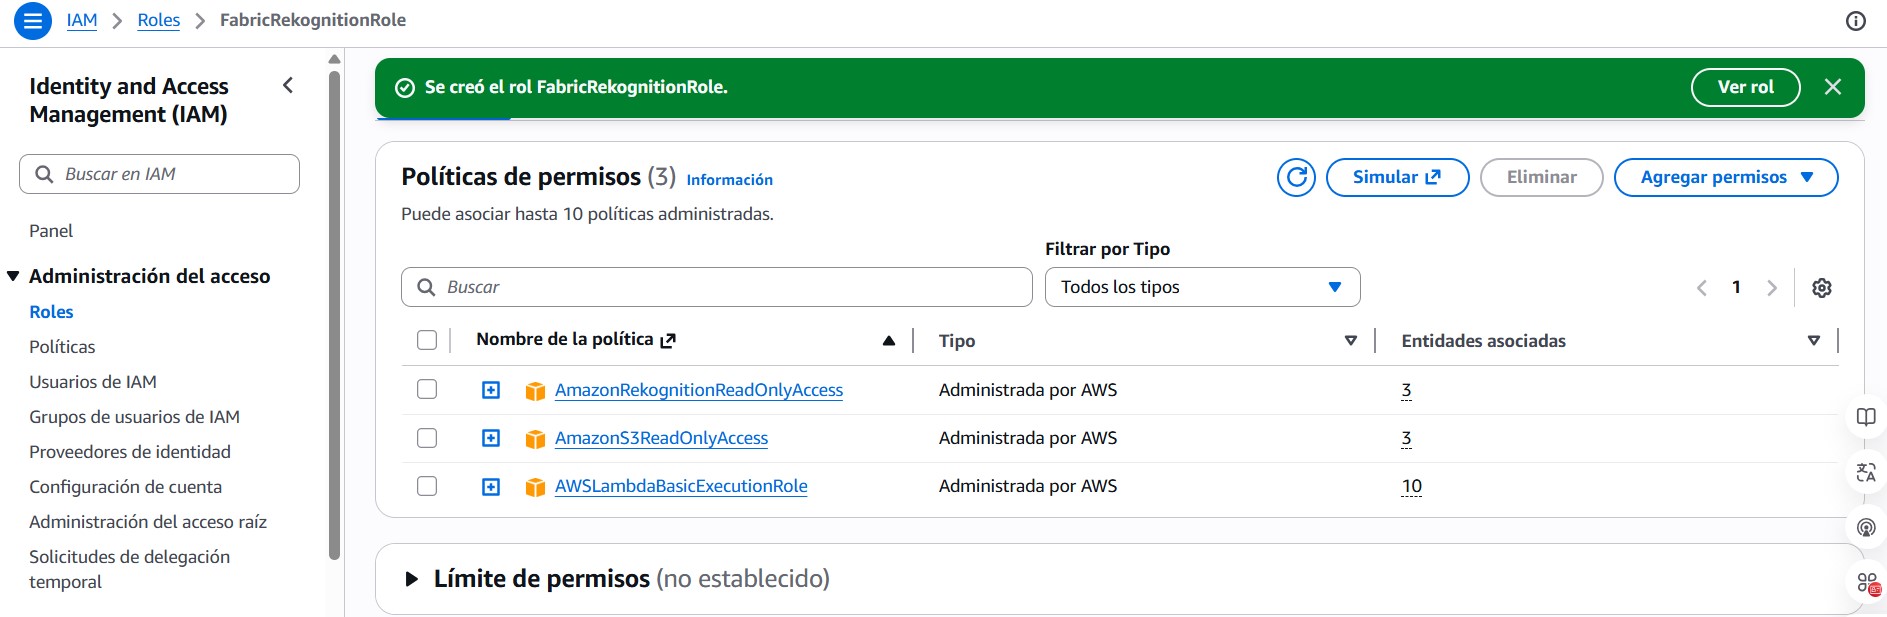Select all policies checkbox in header
The height and width of the screenshot is (617, 1887).
[x=427, y=340]
